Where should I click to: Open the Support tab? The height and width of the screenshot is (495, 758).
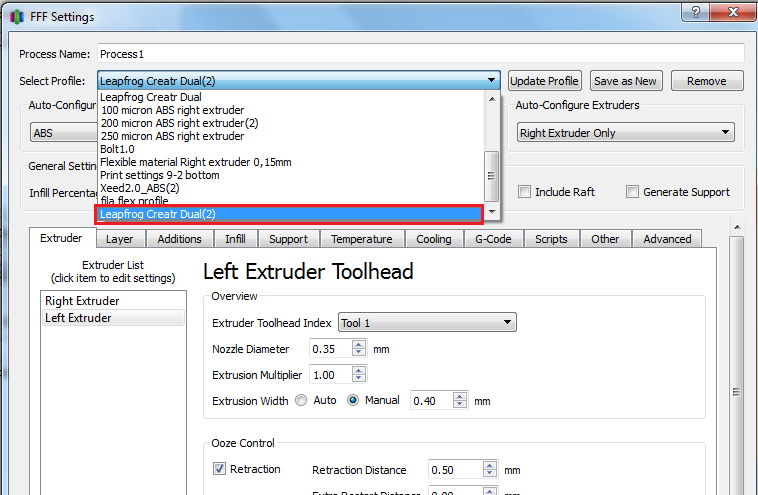click(x=288, y=239)
